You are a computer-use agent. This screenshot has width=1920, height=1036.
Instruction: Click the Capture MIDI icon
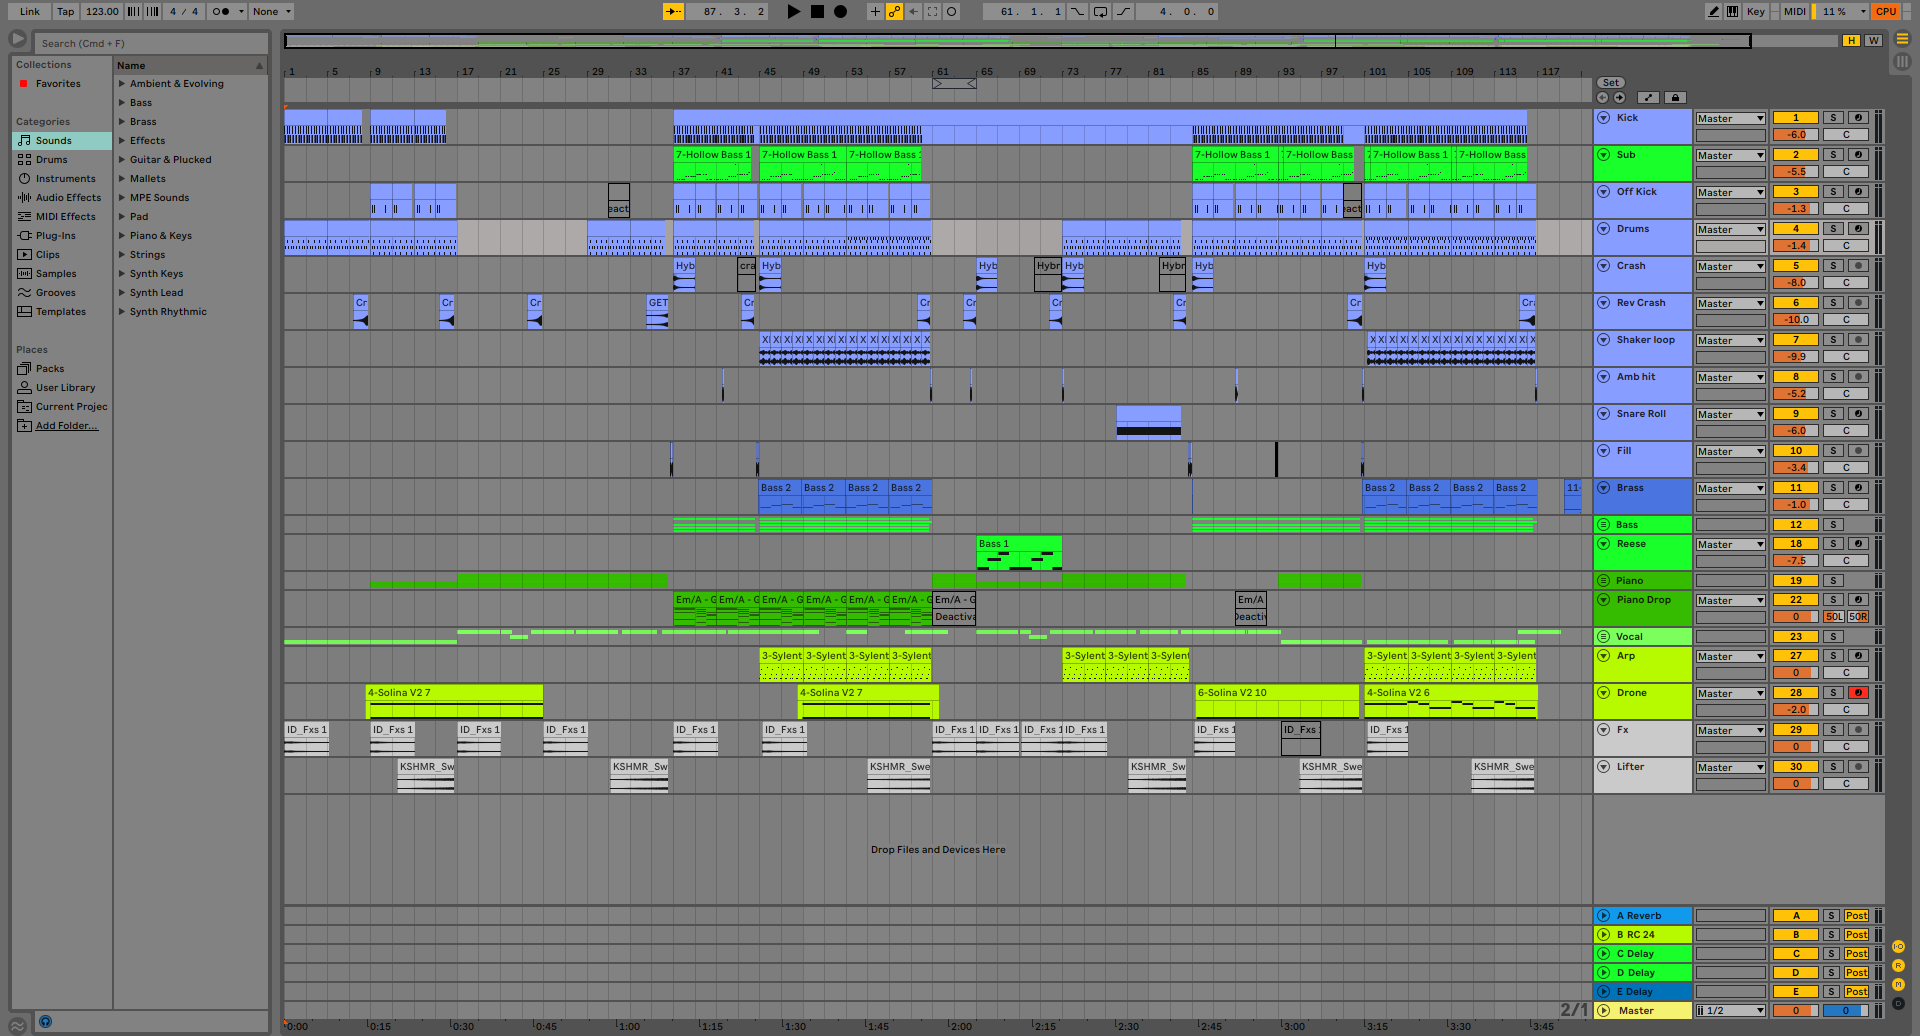pyautogui.click(x=932, y=12)
